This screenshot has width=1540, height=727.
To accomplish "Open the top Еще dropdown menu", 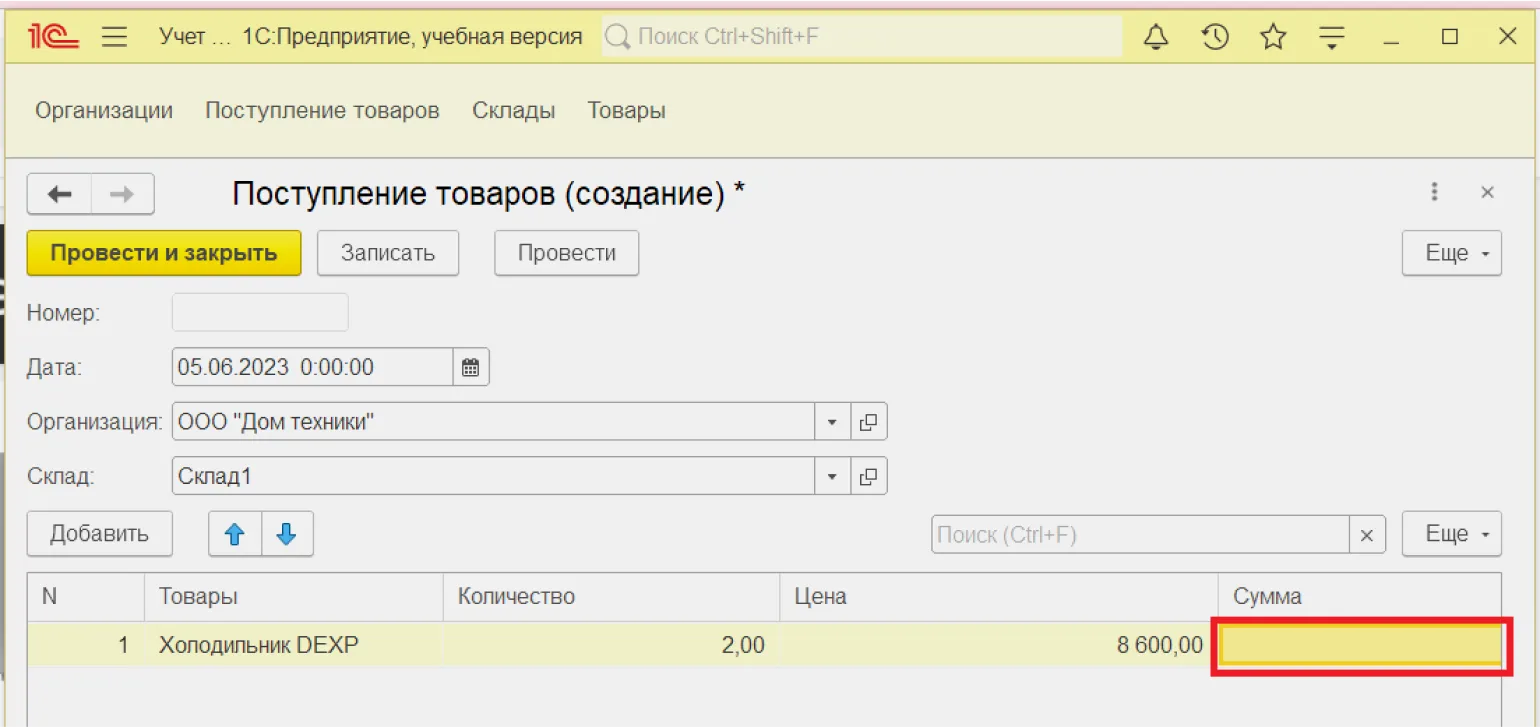I will [1451, 254].
